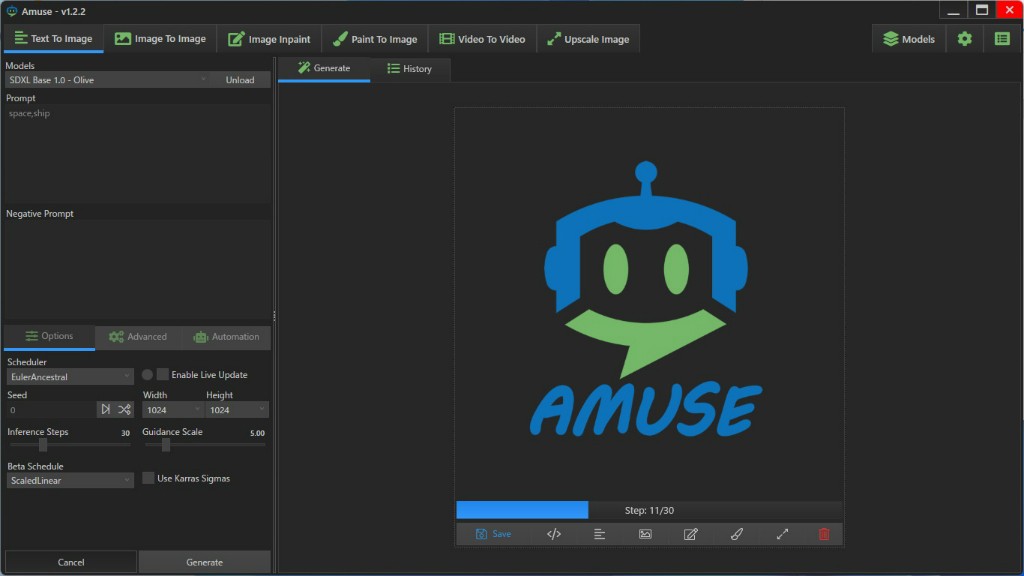Enable the Live Update checkbox
Screen dimensions: 1024x576
(163, 375)
